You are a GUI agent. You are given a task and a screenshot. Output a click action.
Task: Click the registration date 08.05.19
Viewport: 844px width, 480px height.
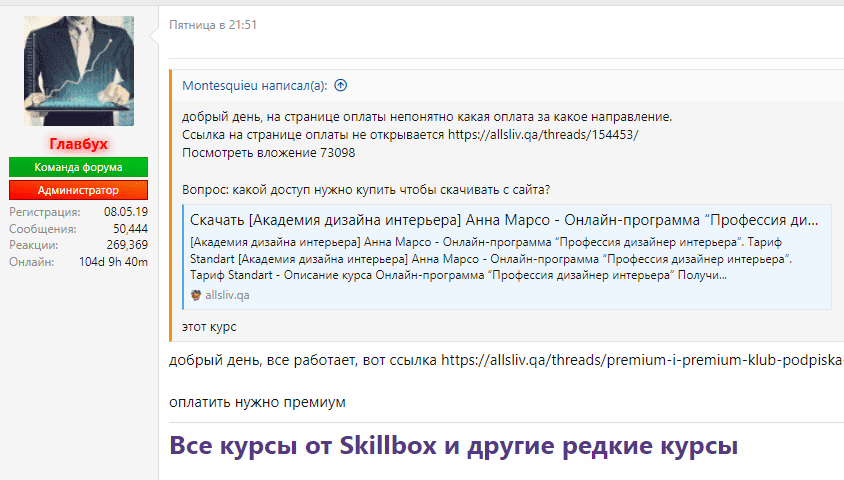(126, 212)
